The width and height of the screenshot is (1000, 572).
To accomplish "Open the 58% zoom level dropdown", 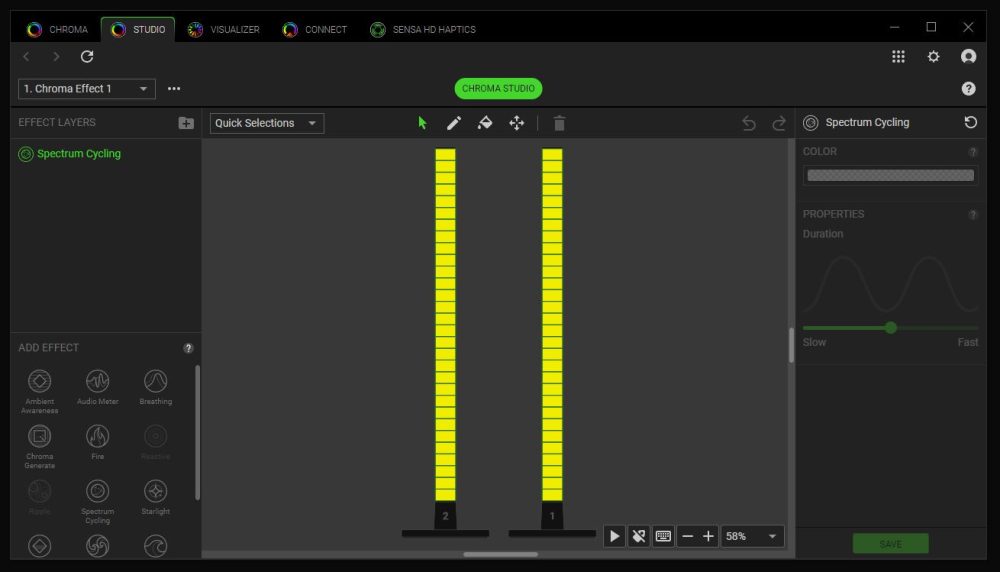I will coord(752,537).
